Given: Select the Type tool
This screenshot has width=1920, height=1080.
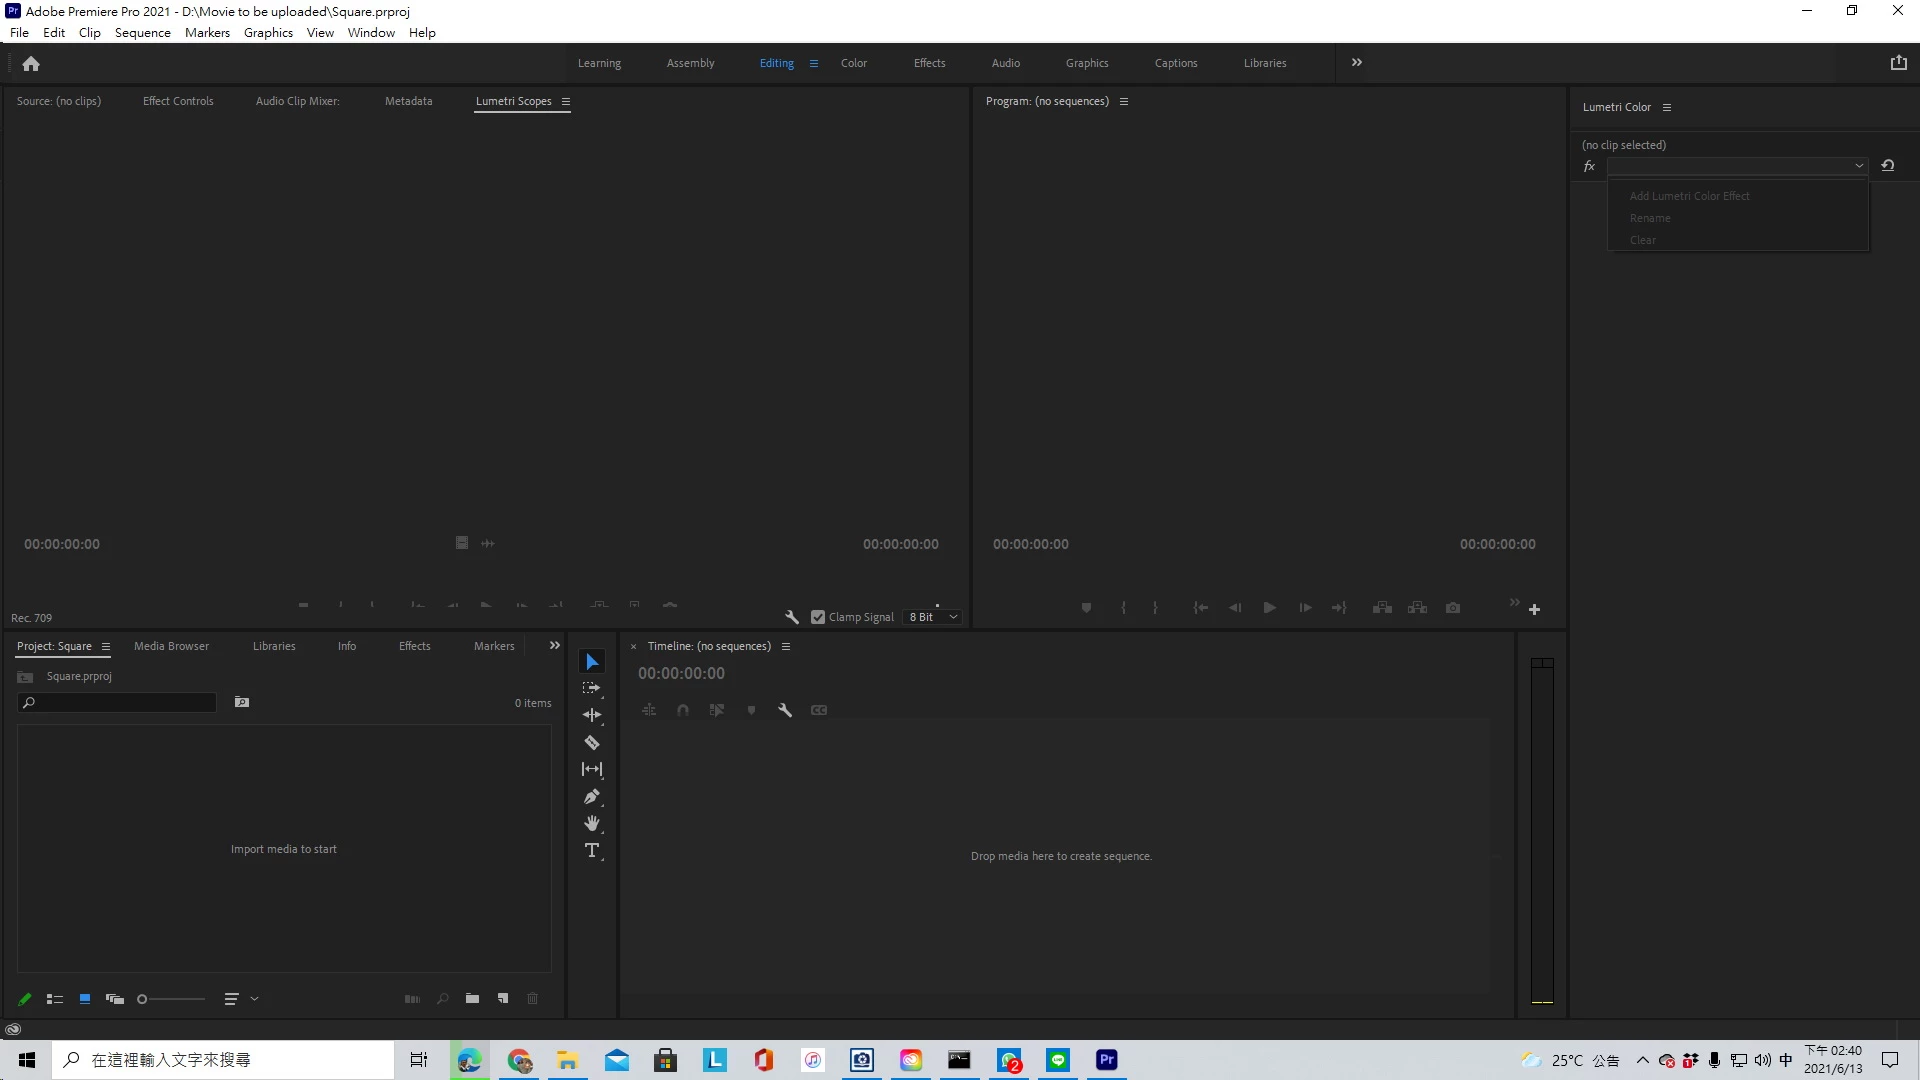Looking at the screenshot, I should [x=592, y=851].
